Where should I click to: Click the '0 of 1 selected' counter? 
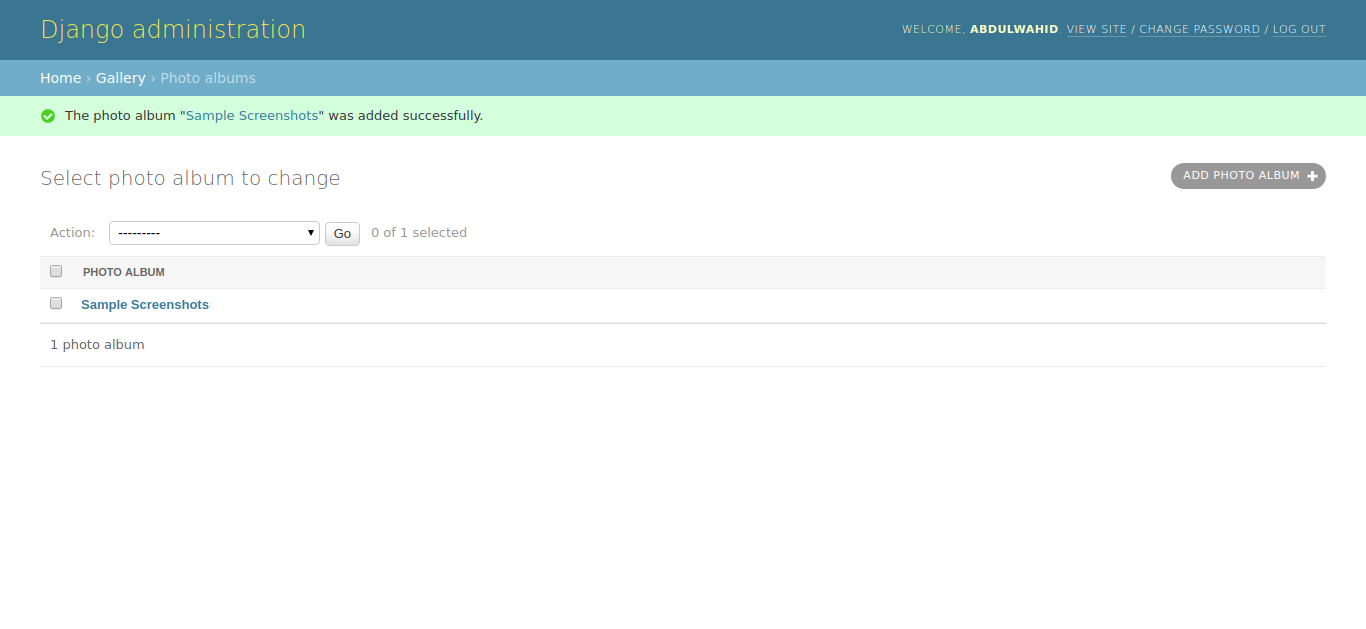click(419, 233)
